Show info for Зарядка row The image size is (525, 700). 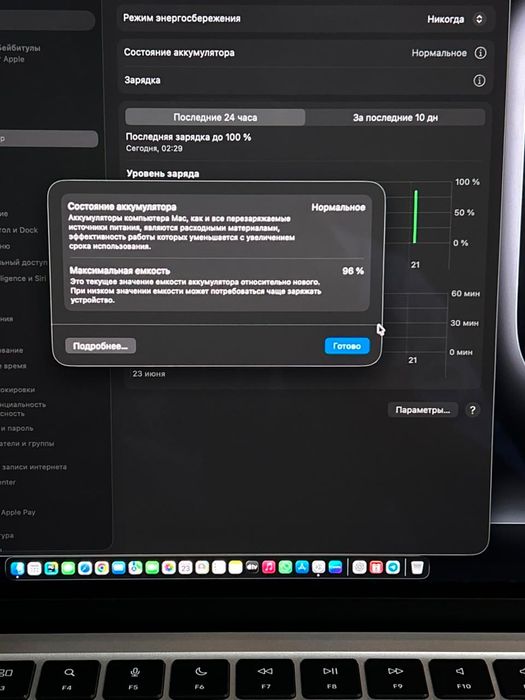coord(479,81)
